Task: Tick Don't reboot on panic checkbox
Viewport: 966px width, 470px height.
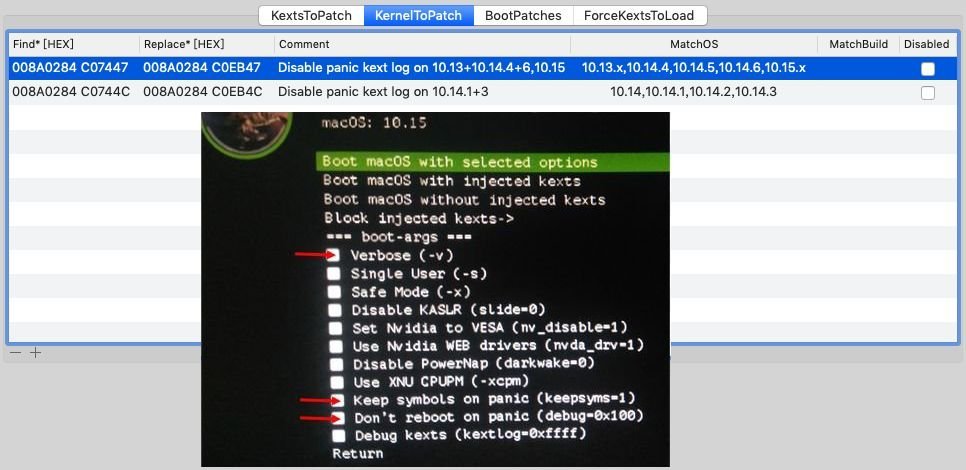Action: point(338,418)
